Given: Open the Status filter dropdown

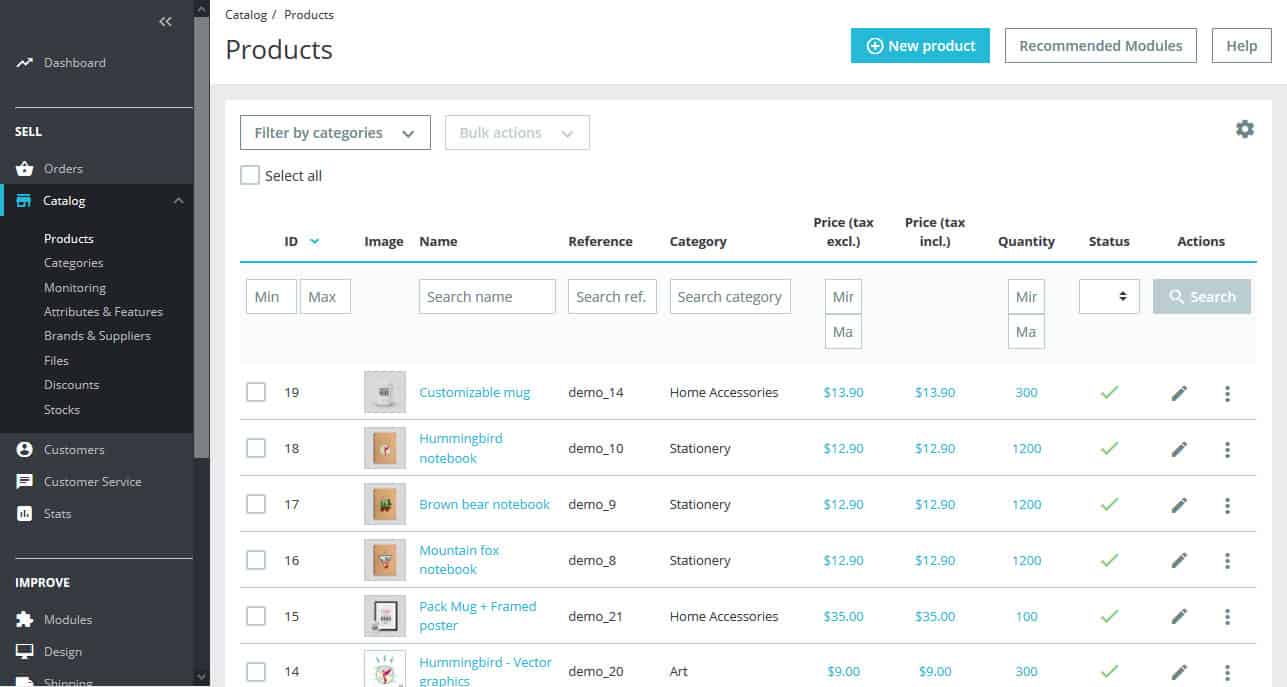Looking at the screenshot, I should pyautogui.click(x=1108, y=297).
